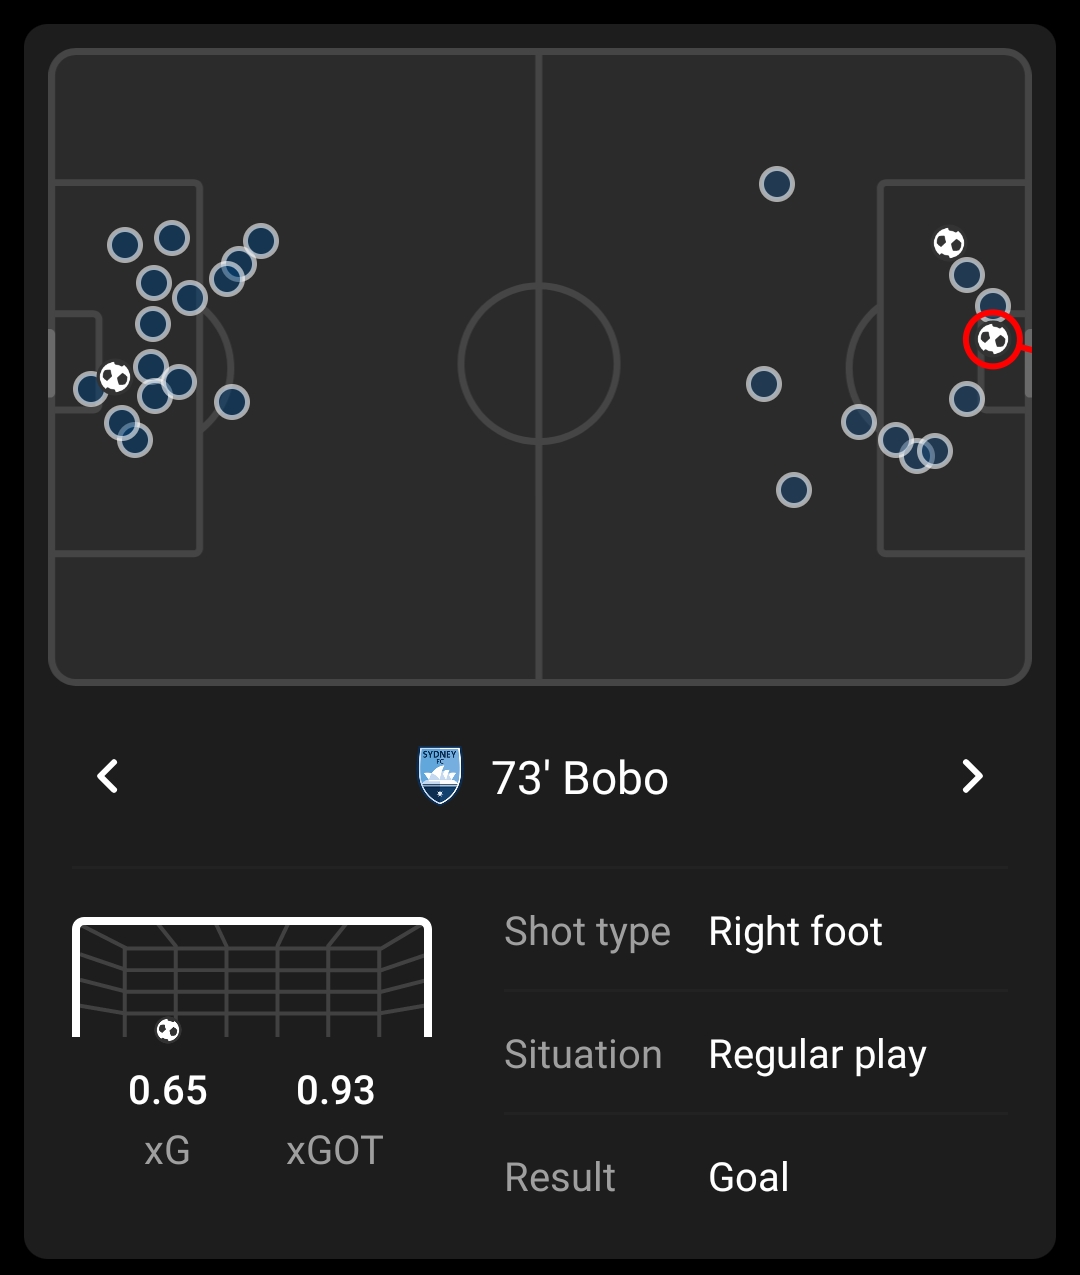The width and height of the screenshot is (1080, 1275).
Task: Click the Result Goal row
Action: click(756, 1177)
